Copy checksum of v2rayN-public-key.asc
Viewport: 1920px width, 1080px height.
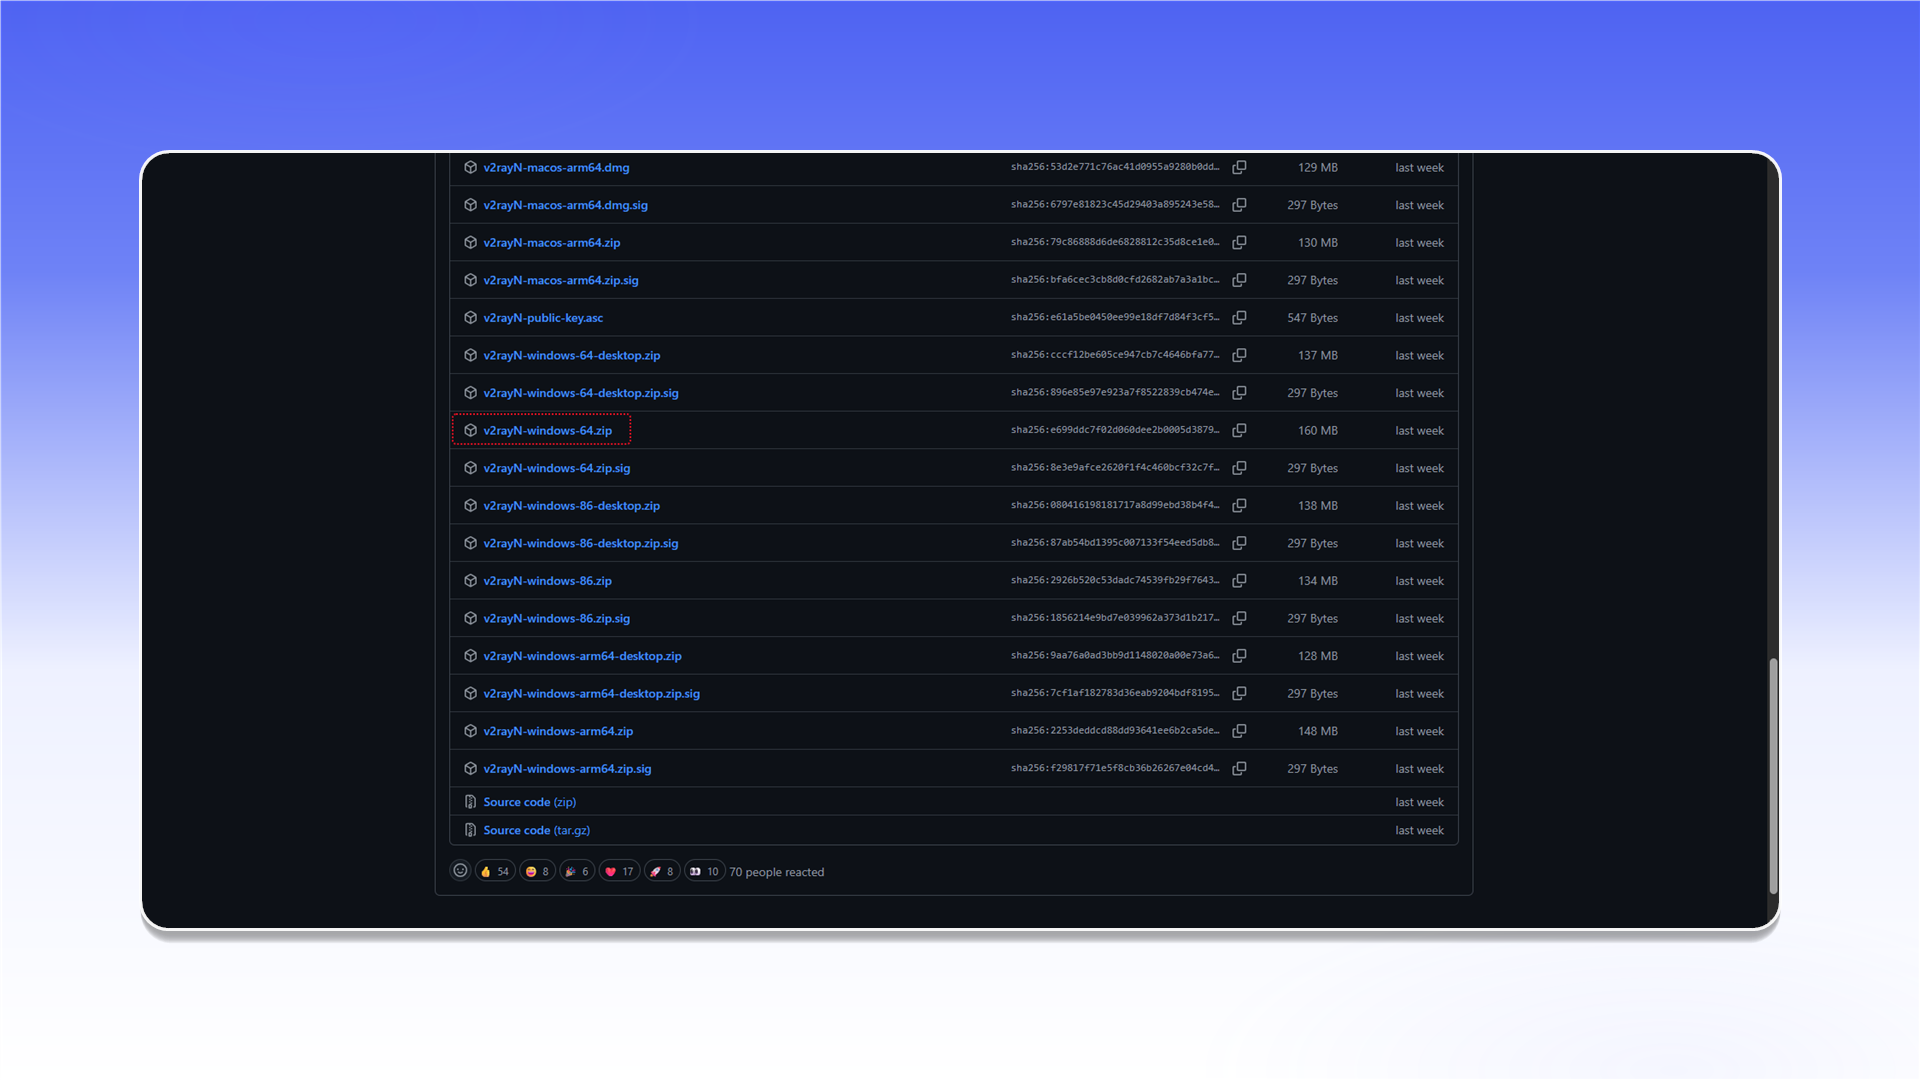(x=1239, y=318)
